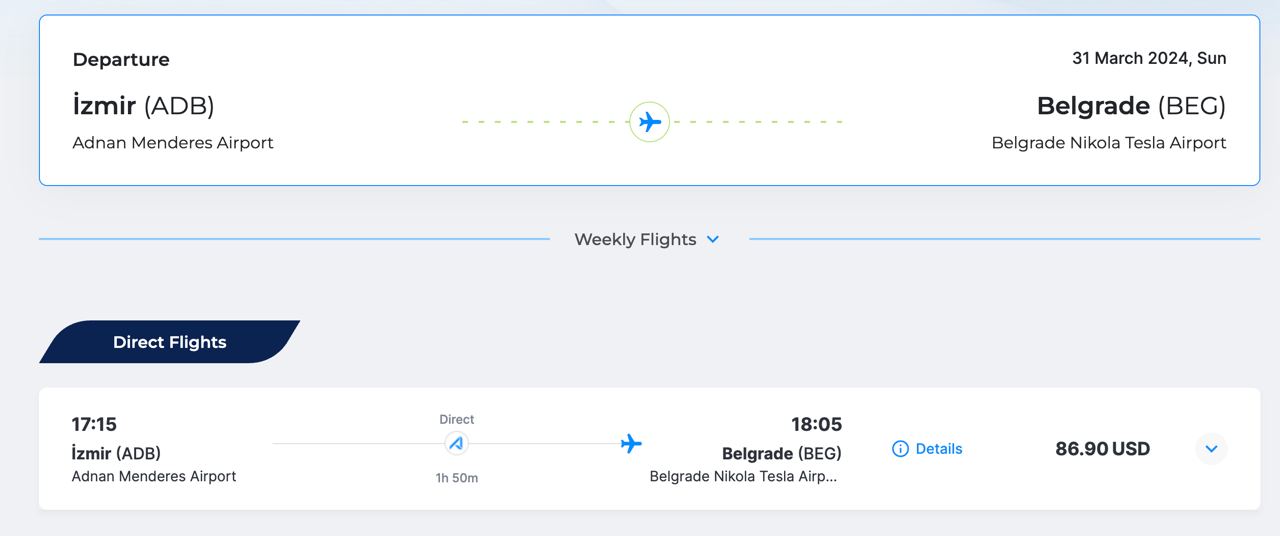Click the info icon beside Details

click(900, 449)
